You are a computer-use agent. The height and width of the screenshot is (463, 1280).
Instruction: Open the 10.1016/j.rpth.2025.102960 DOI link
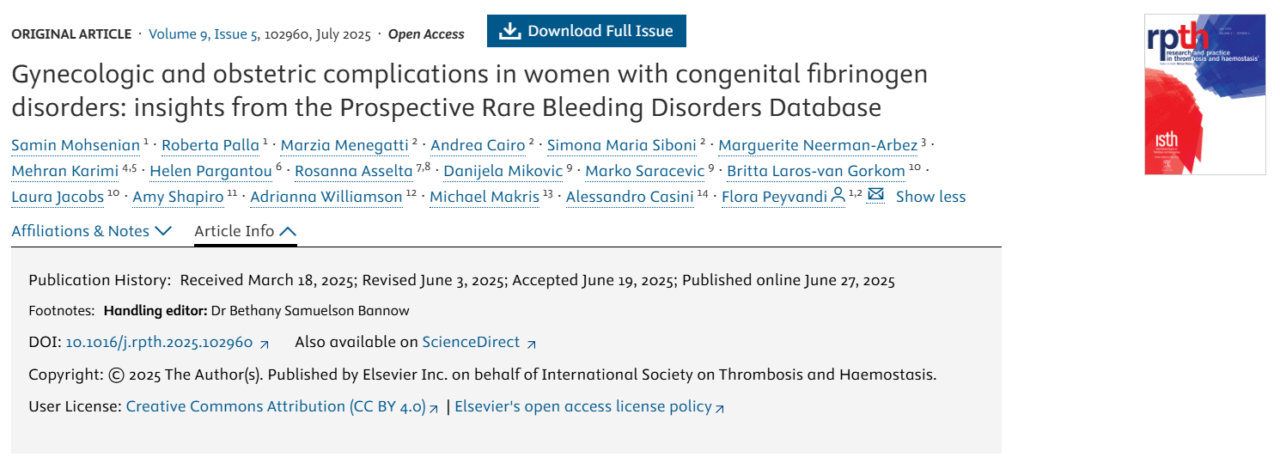(x=159, y=342)
